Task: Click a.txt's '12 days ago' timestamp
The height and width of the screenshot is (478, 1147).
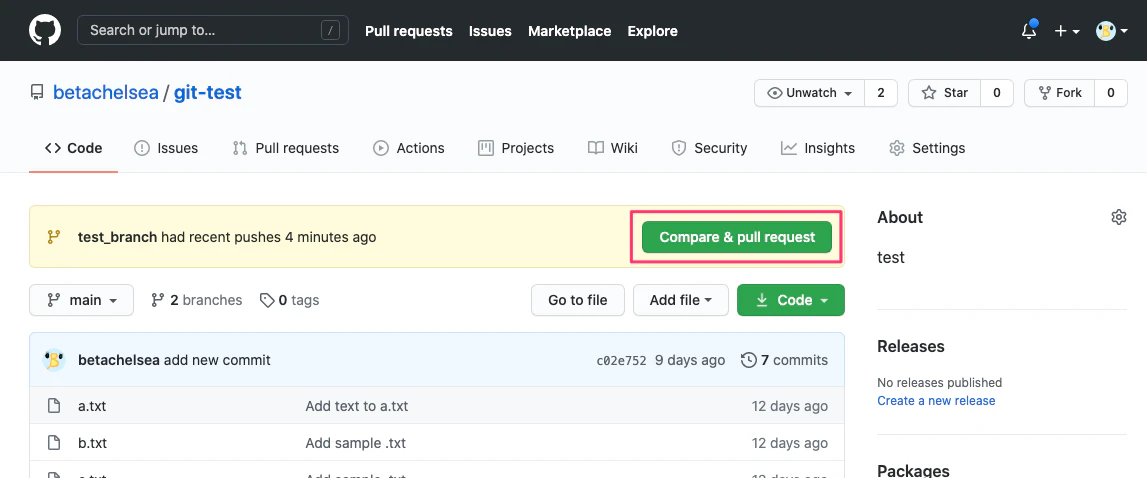Action: click(790, 406)
